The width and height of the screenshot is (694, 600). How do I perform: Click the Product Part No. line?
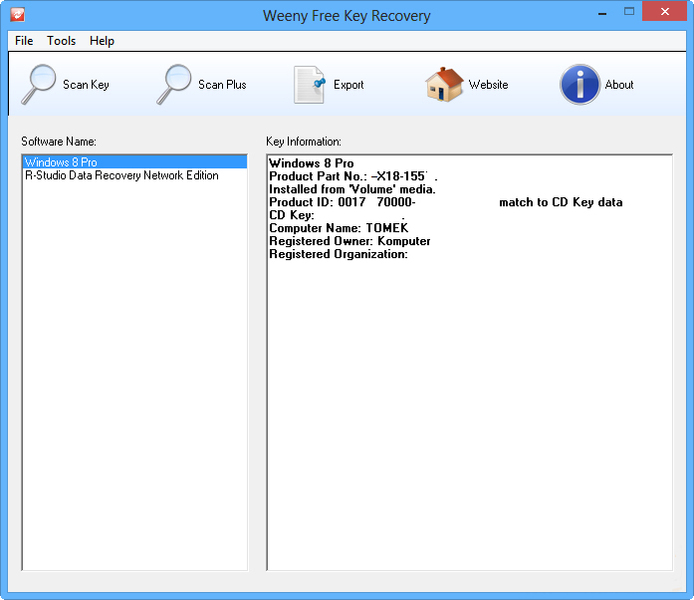[x=354, y=176]
